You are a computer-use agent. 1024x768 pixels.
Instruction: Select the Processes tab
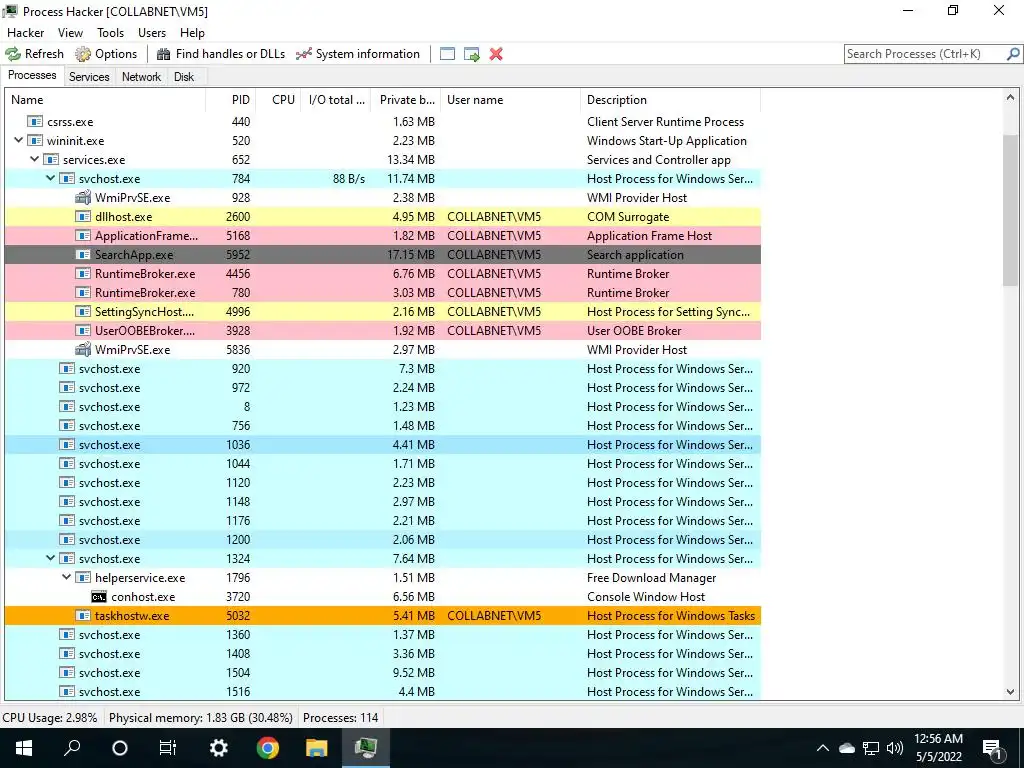click(32, 75)
